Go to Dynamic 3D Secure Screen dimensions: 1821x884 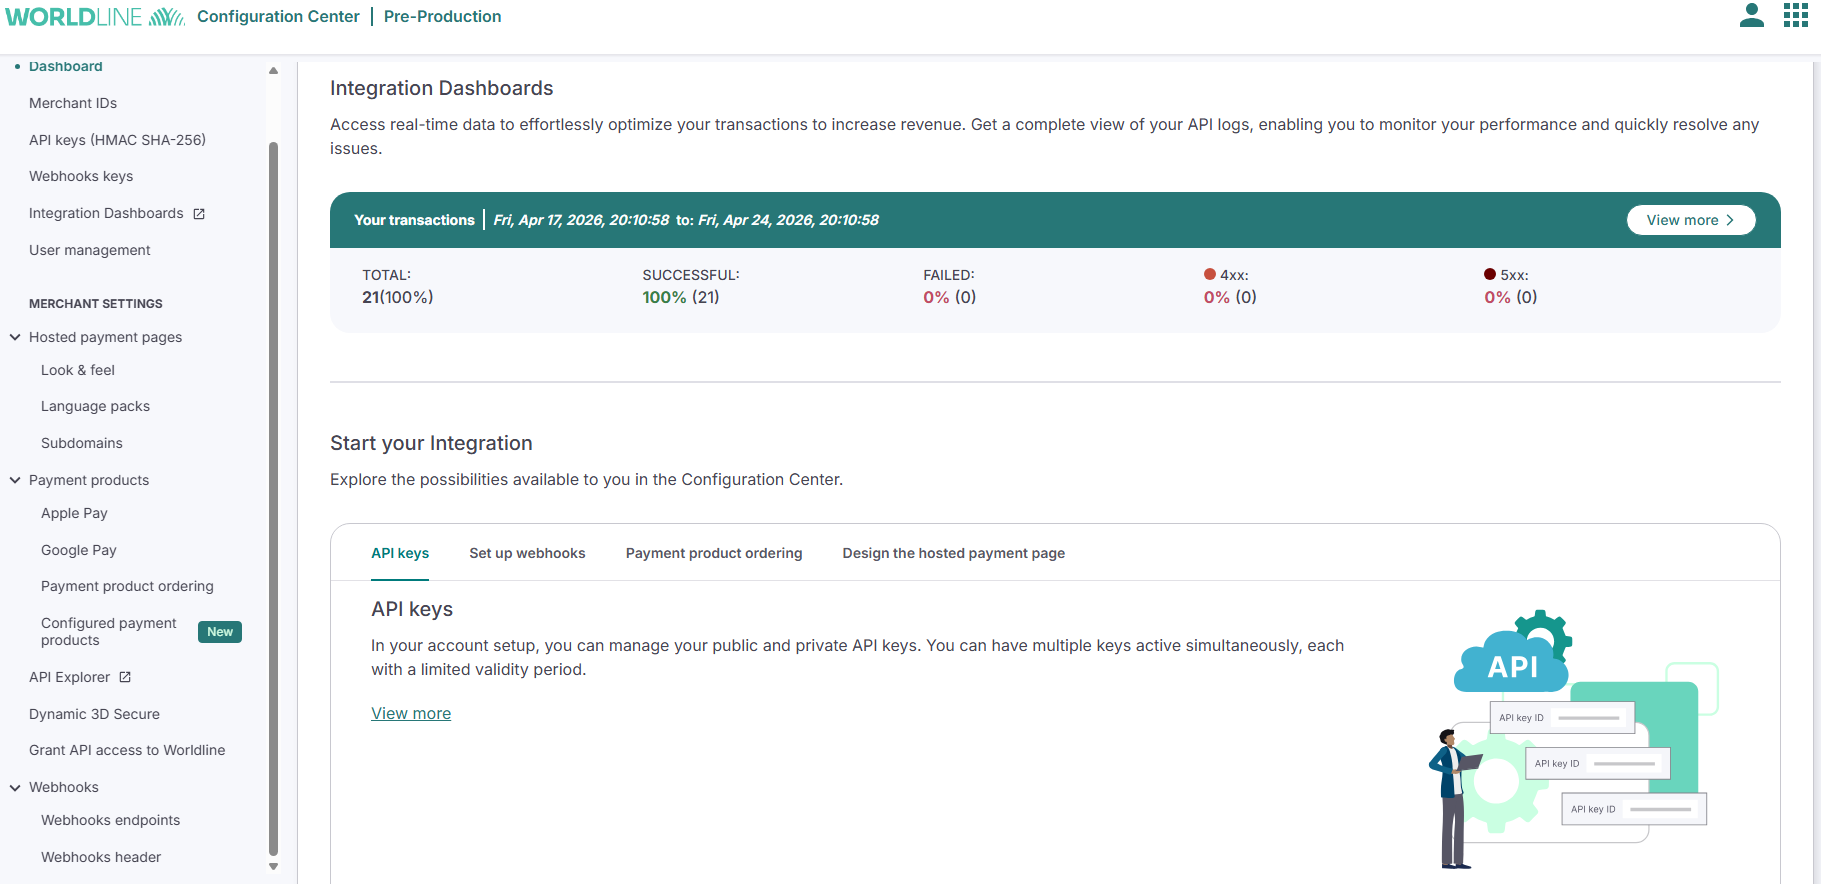click(94, 714)
